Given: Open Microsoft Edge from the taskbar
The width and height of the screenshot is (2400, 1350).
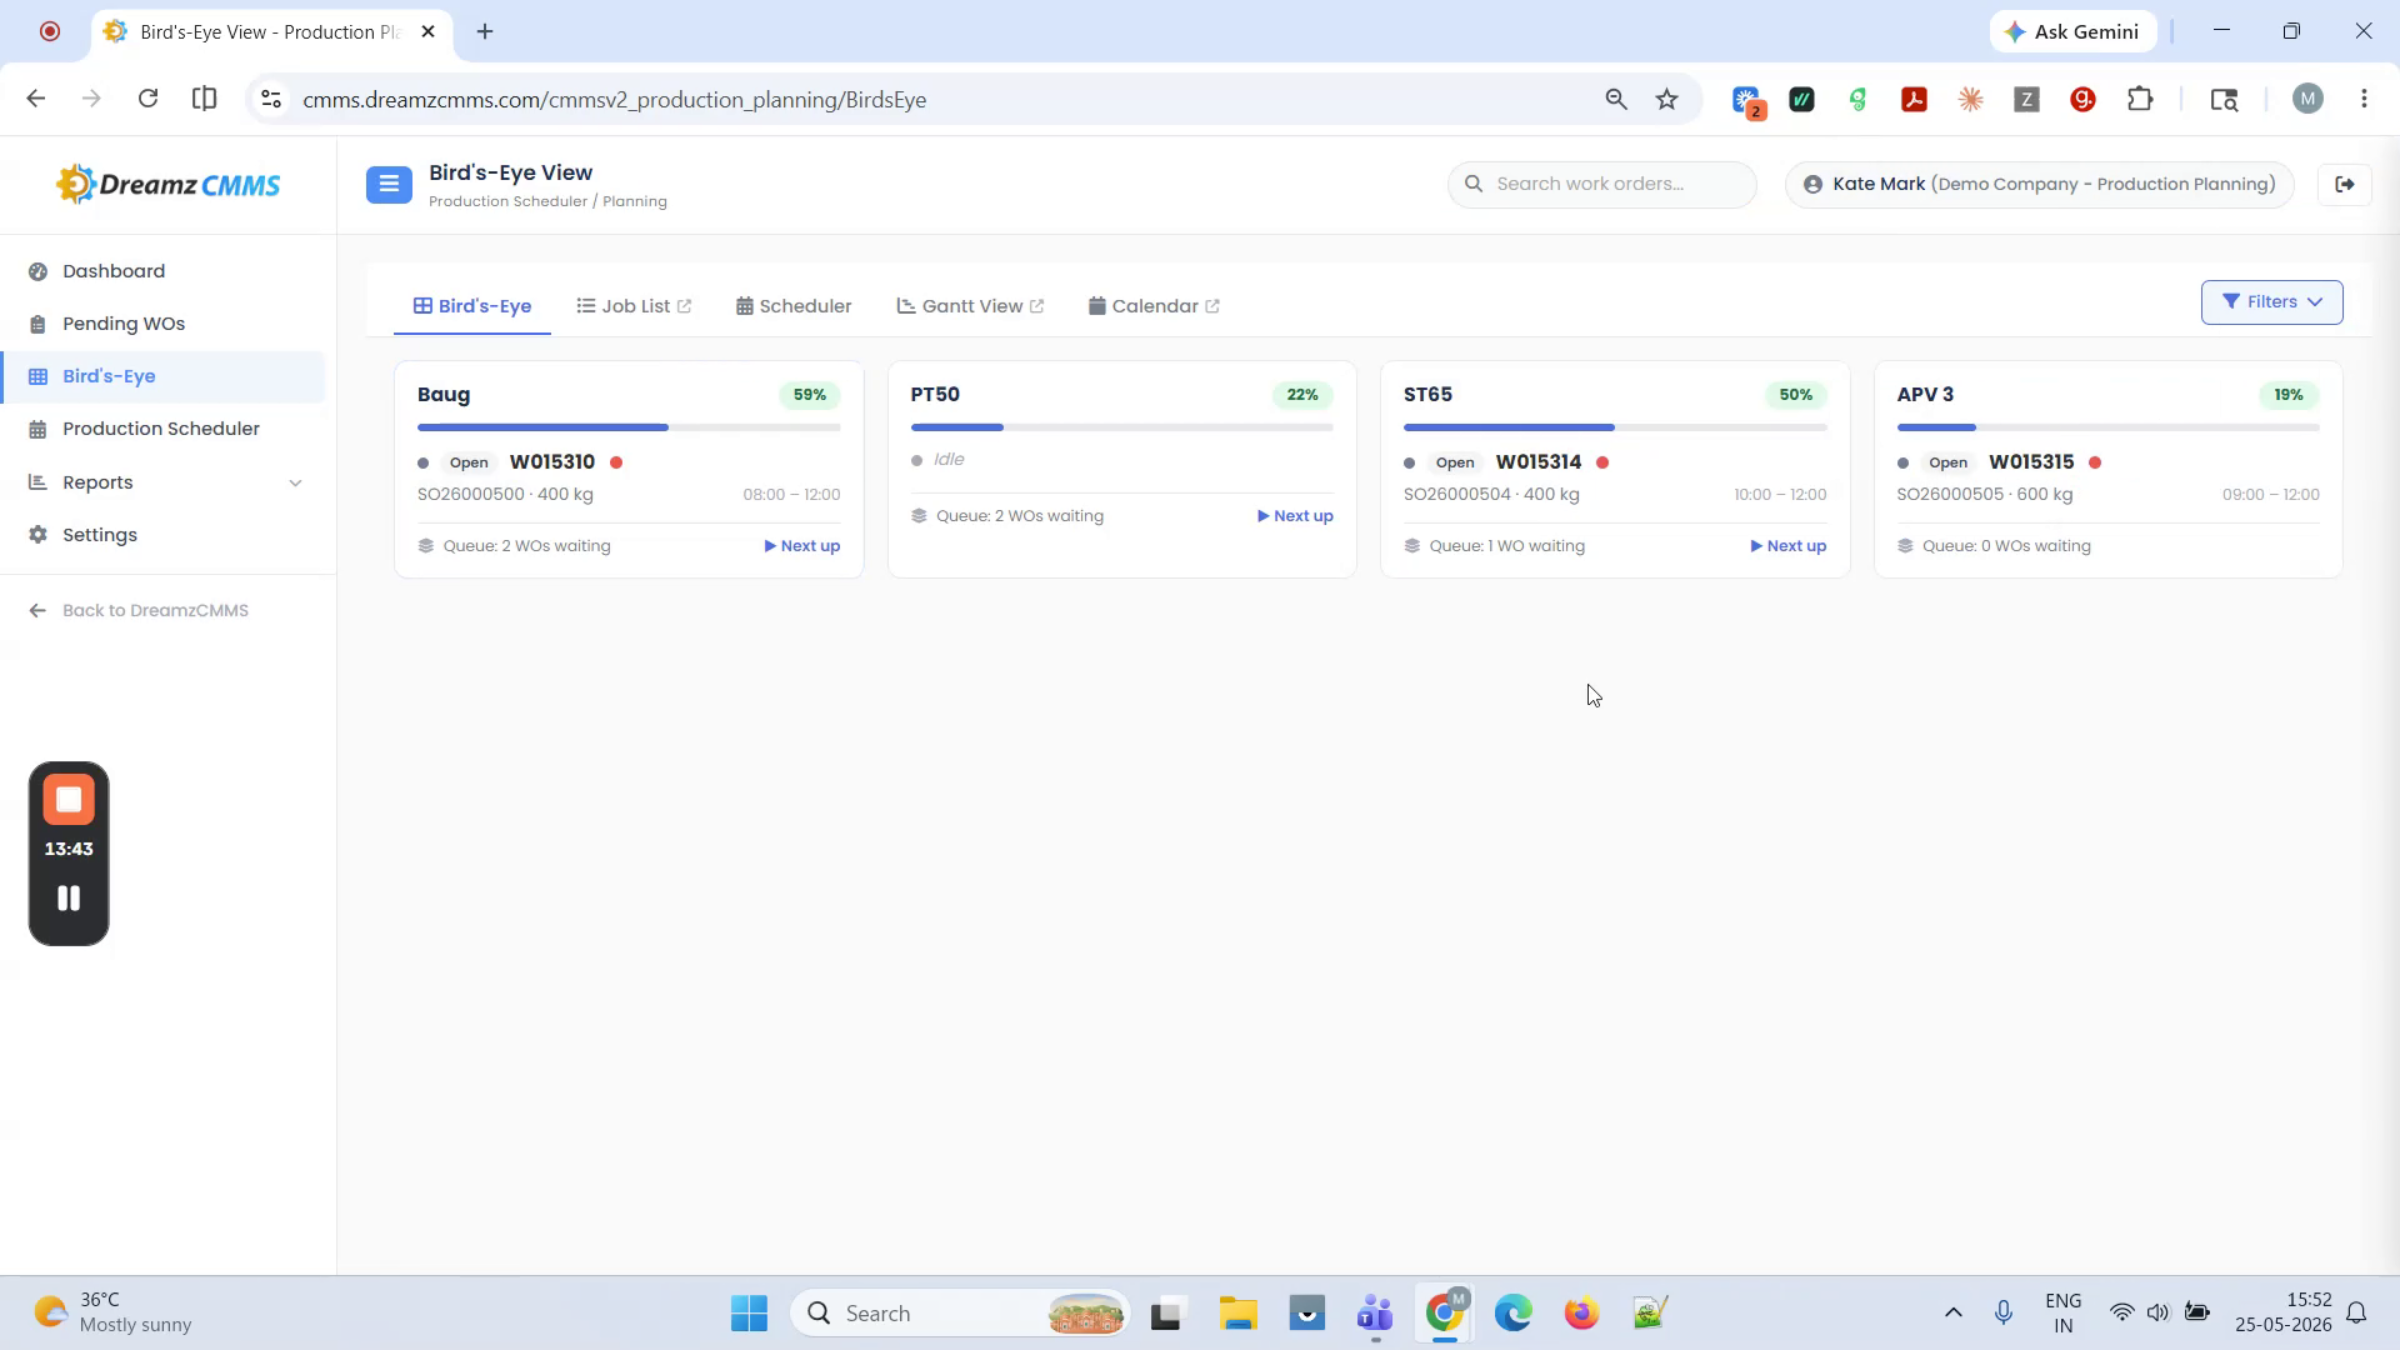Looking at the screenshot, I should coord(1513,1313).
